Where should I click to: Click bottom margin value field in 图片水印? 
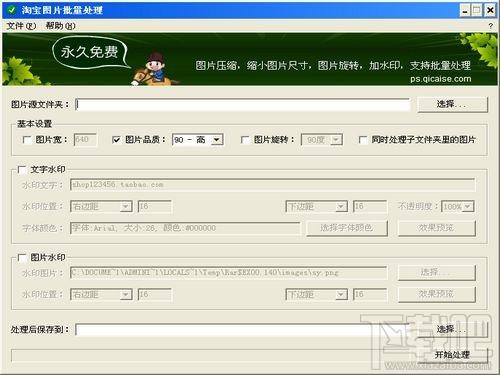pyautogui.click(x=370, y=295)
